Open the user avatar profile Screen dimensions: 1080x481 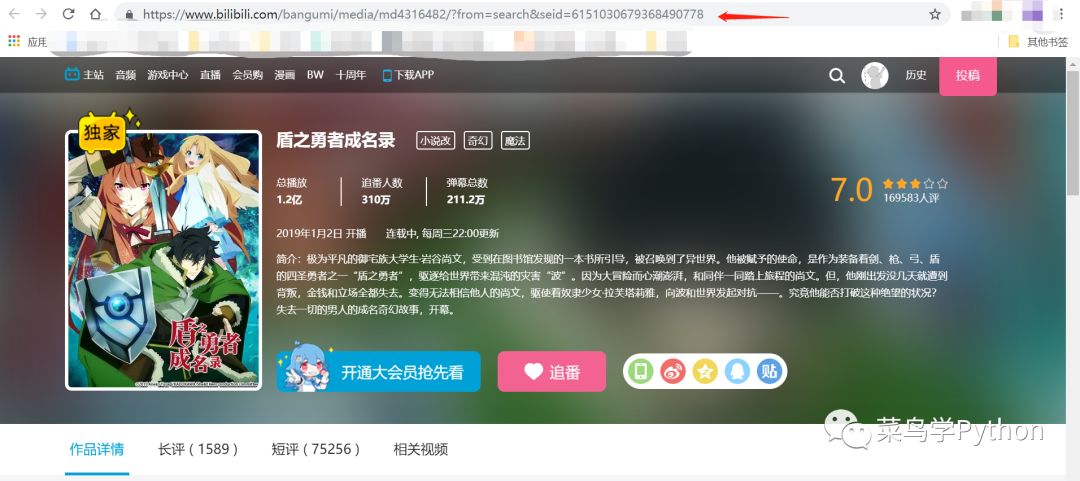tap(875, 76)
